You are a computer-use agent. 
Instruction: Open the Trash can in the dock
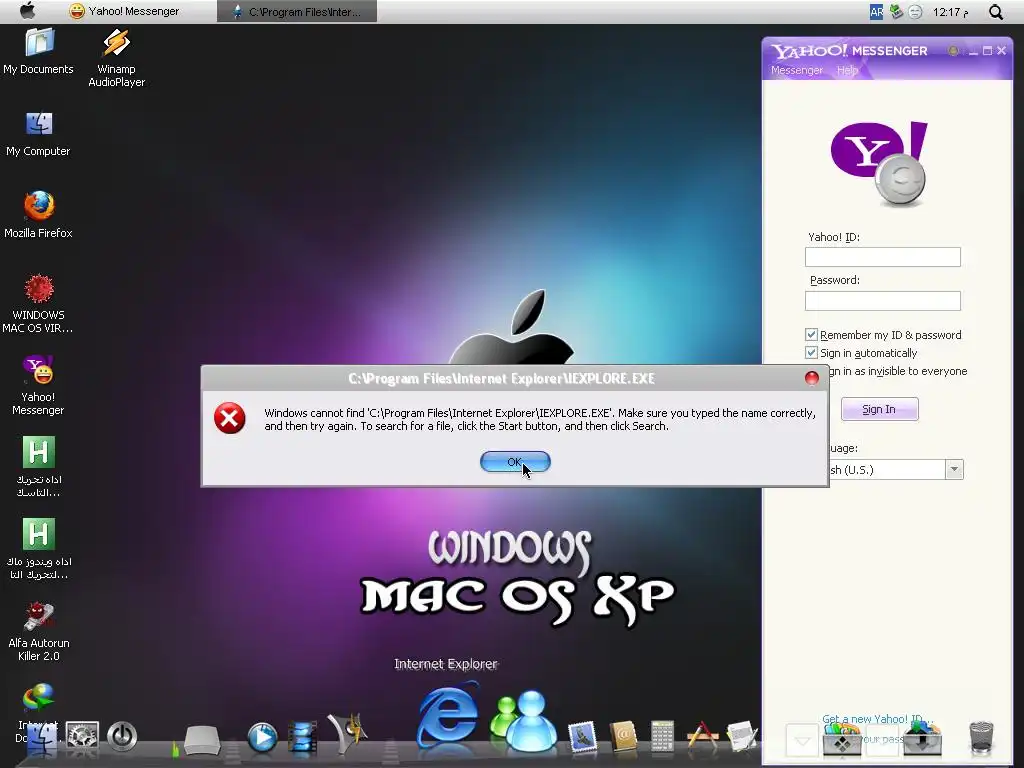click(x=981, y=737)
